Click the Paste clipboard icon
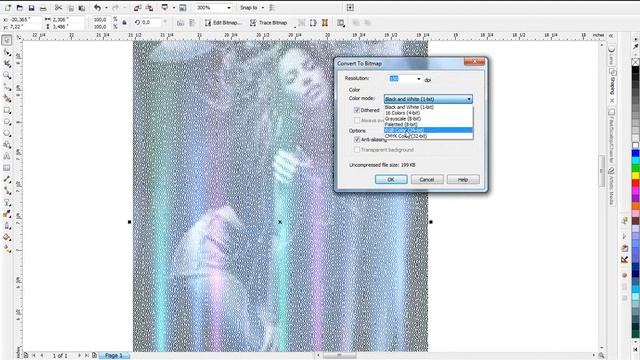The image size is (640, 360). (82, 8)
